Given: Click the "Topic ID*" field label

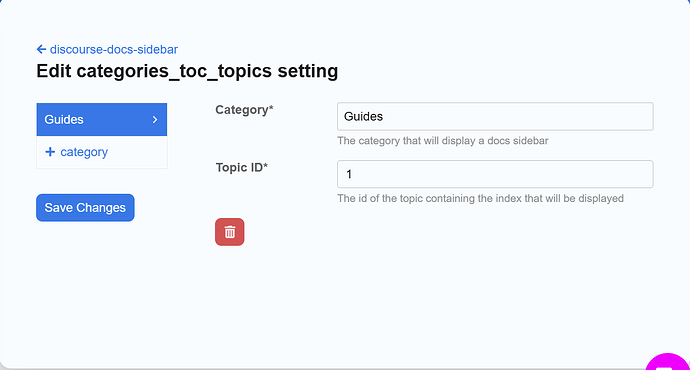Looking at the screenshot, I should [x=242, y=168].
